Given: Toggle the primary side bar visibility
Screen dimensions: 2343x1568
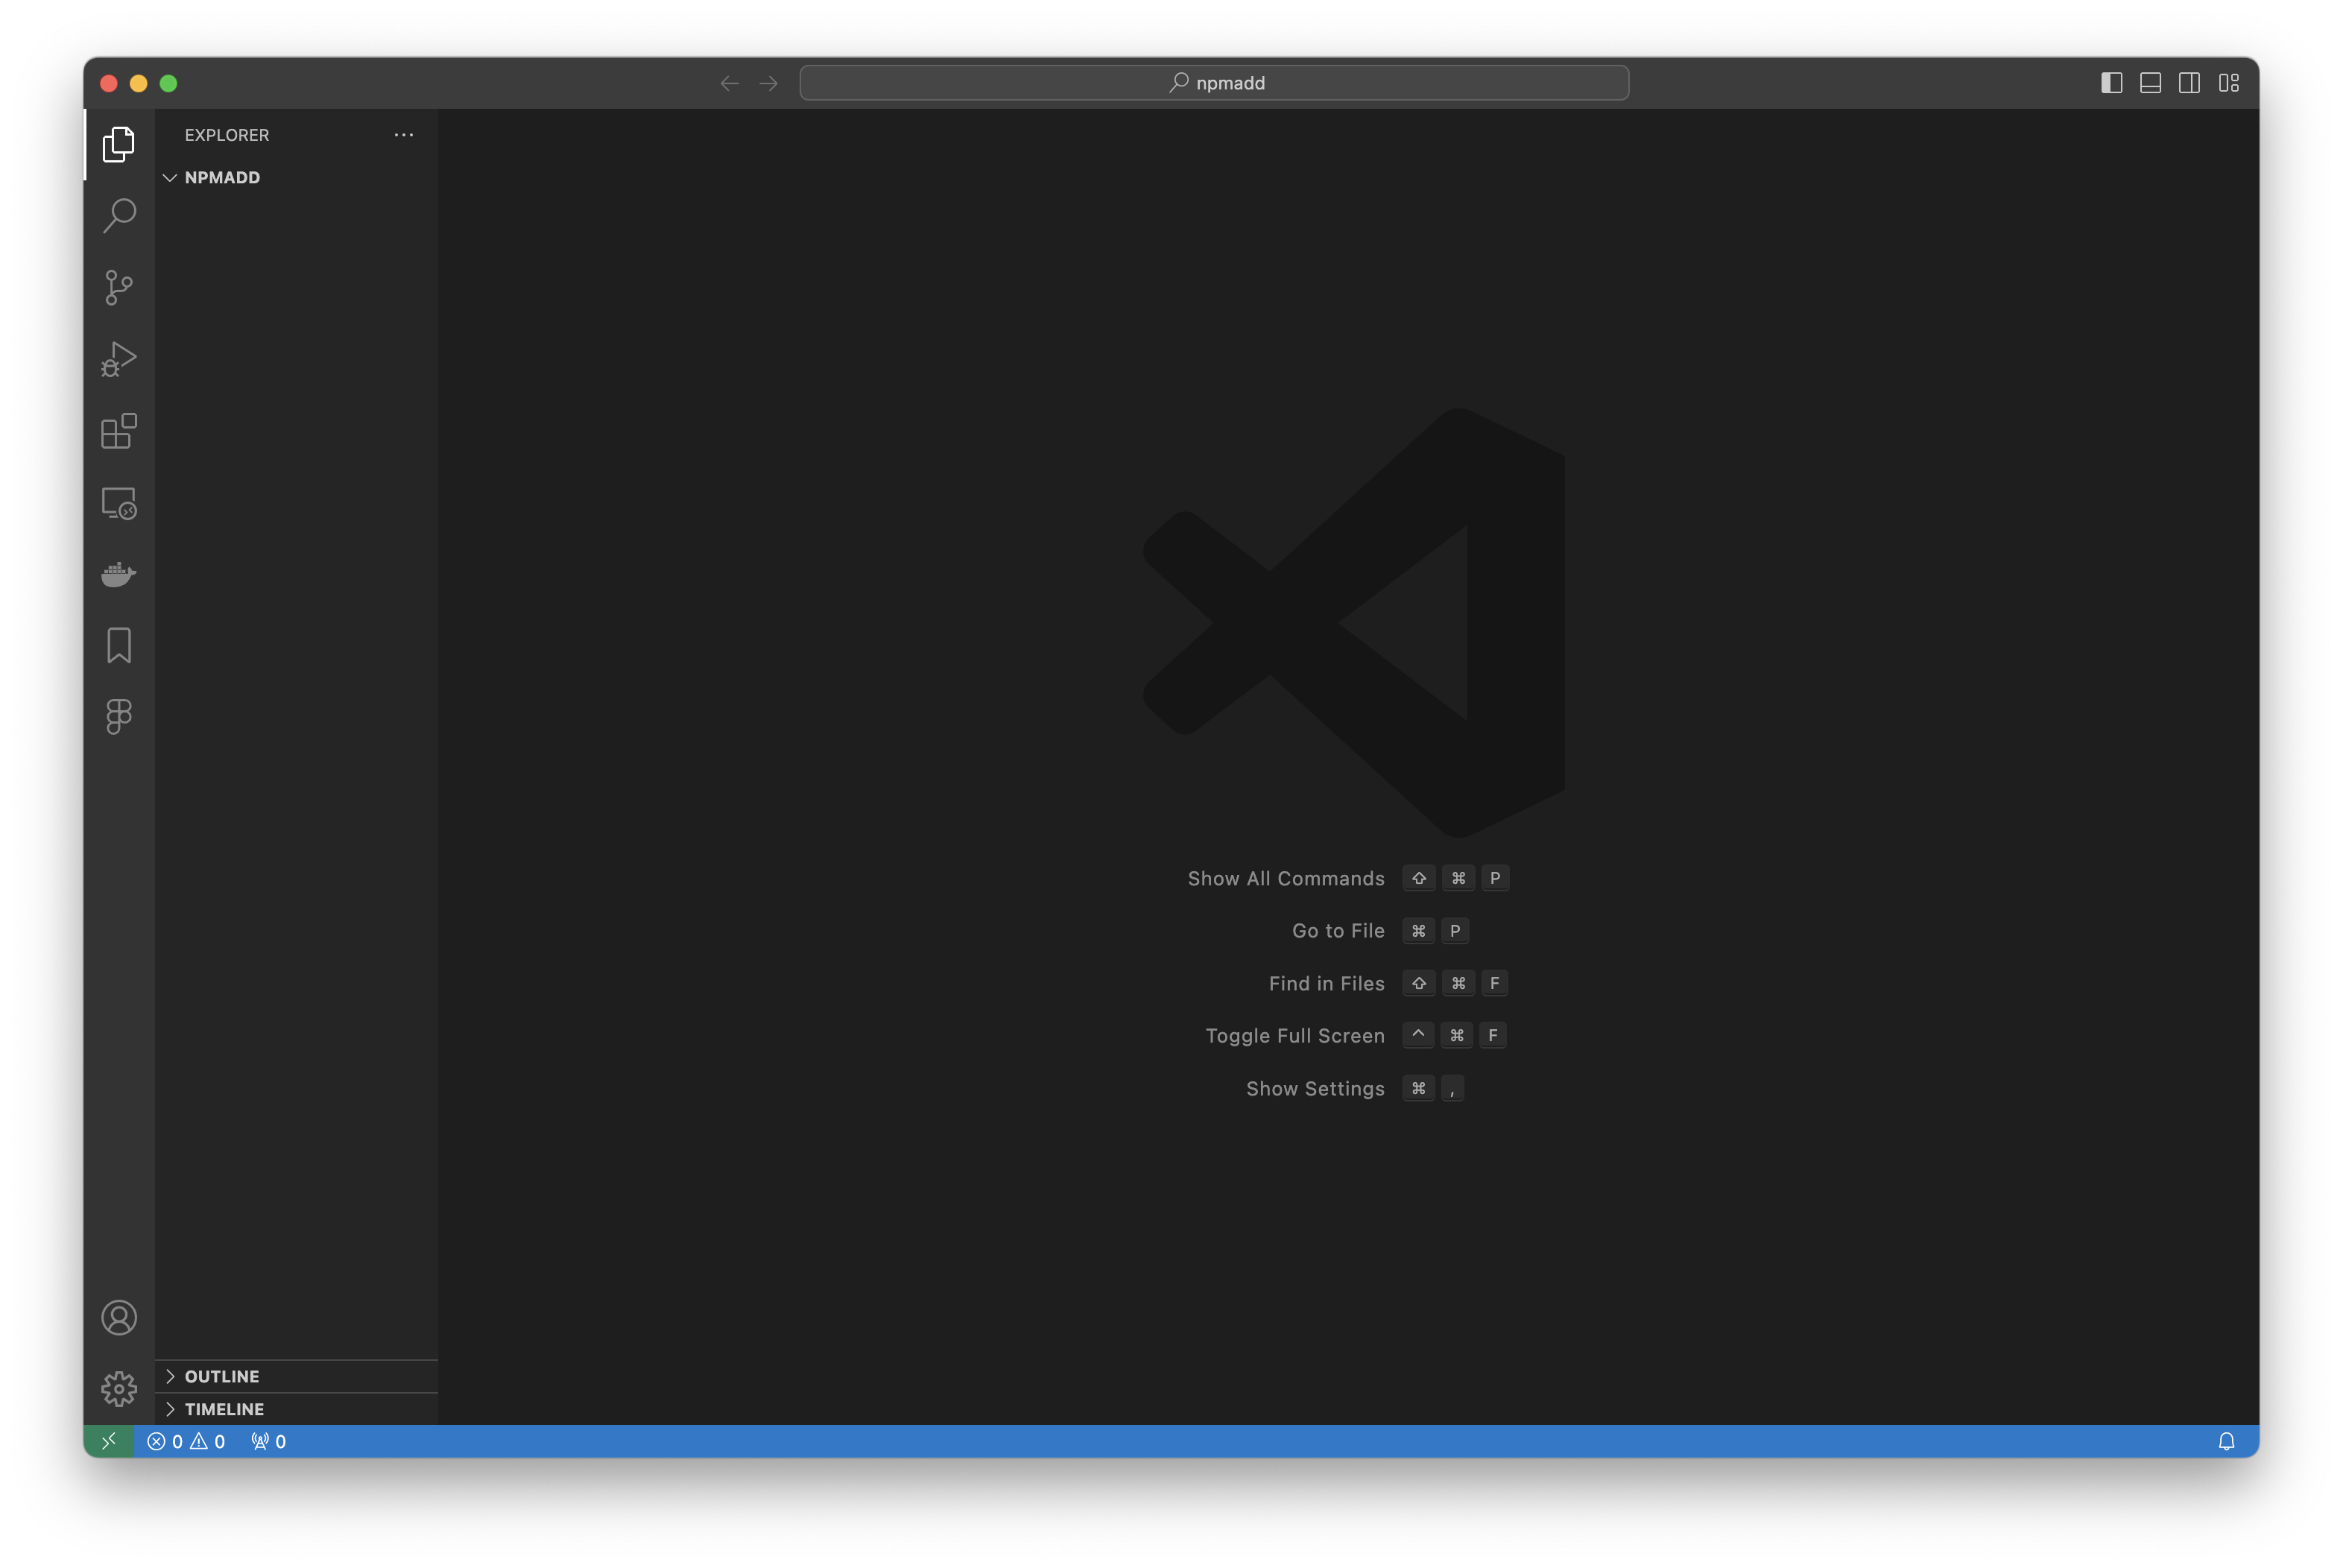Looking at the screenshot, I should coord(2111,83).
